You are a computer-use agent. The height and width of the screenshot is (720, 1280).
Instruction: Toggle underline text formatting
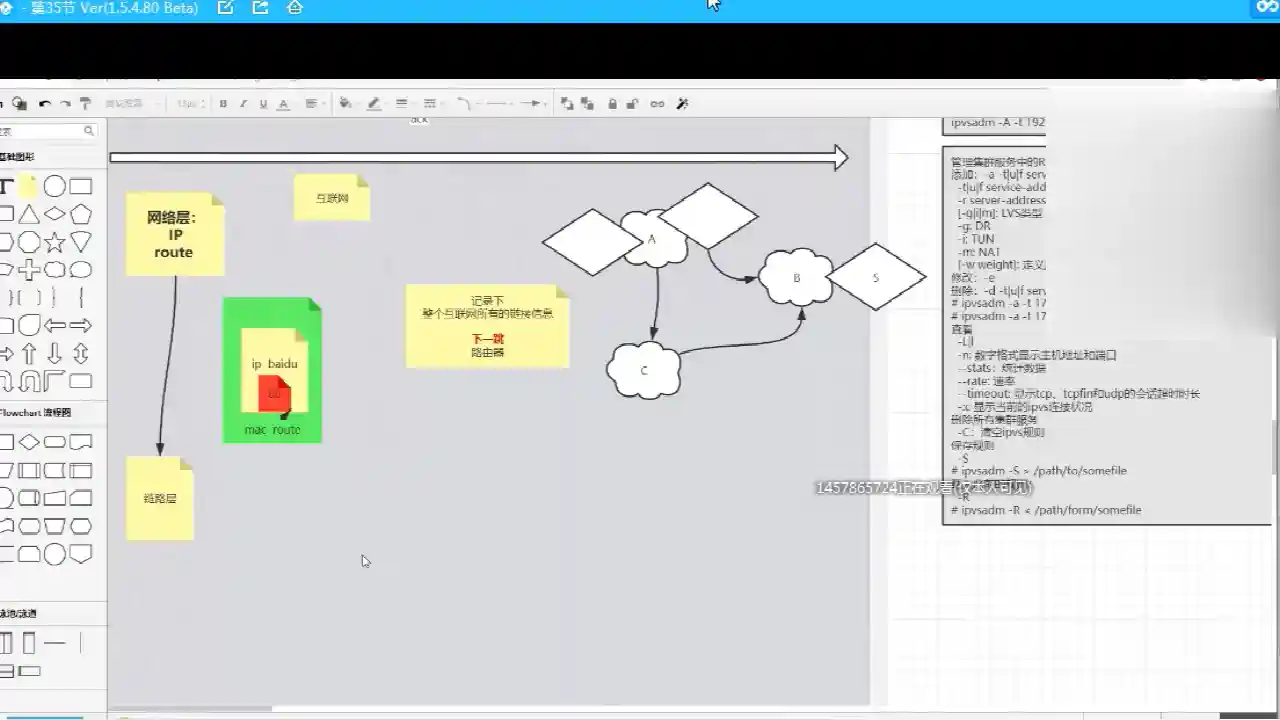click(263, 104)
